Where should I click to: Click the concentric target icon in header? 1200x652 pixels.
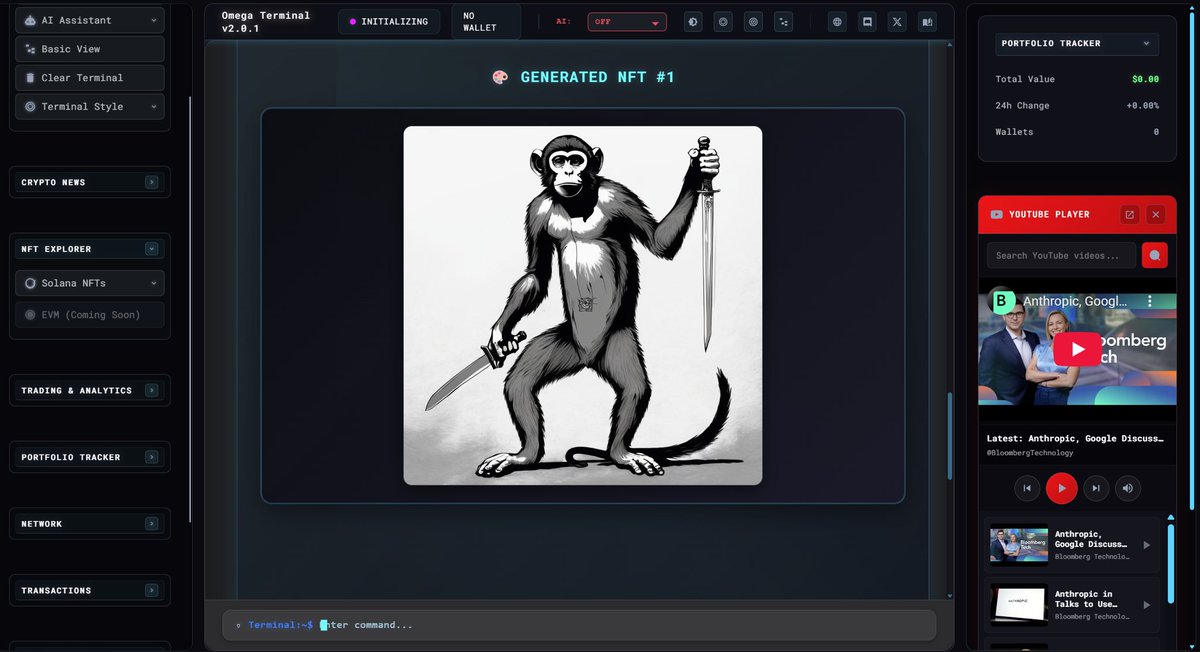(x=753, y=21)
